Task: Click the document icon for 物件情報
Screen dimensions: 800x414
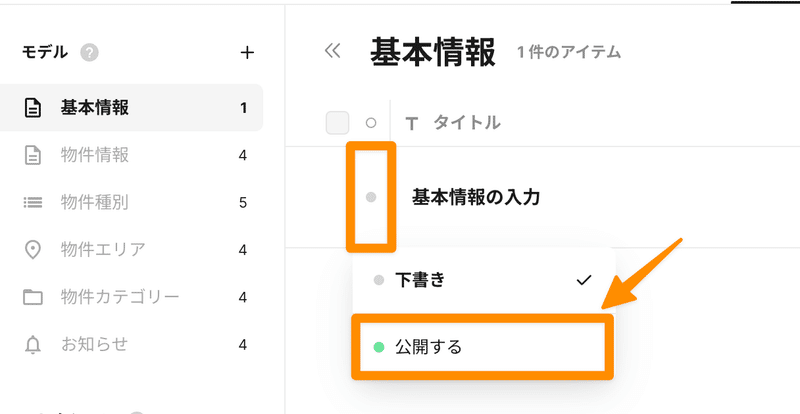Action: point(33,155)
